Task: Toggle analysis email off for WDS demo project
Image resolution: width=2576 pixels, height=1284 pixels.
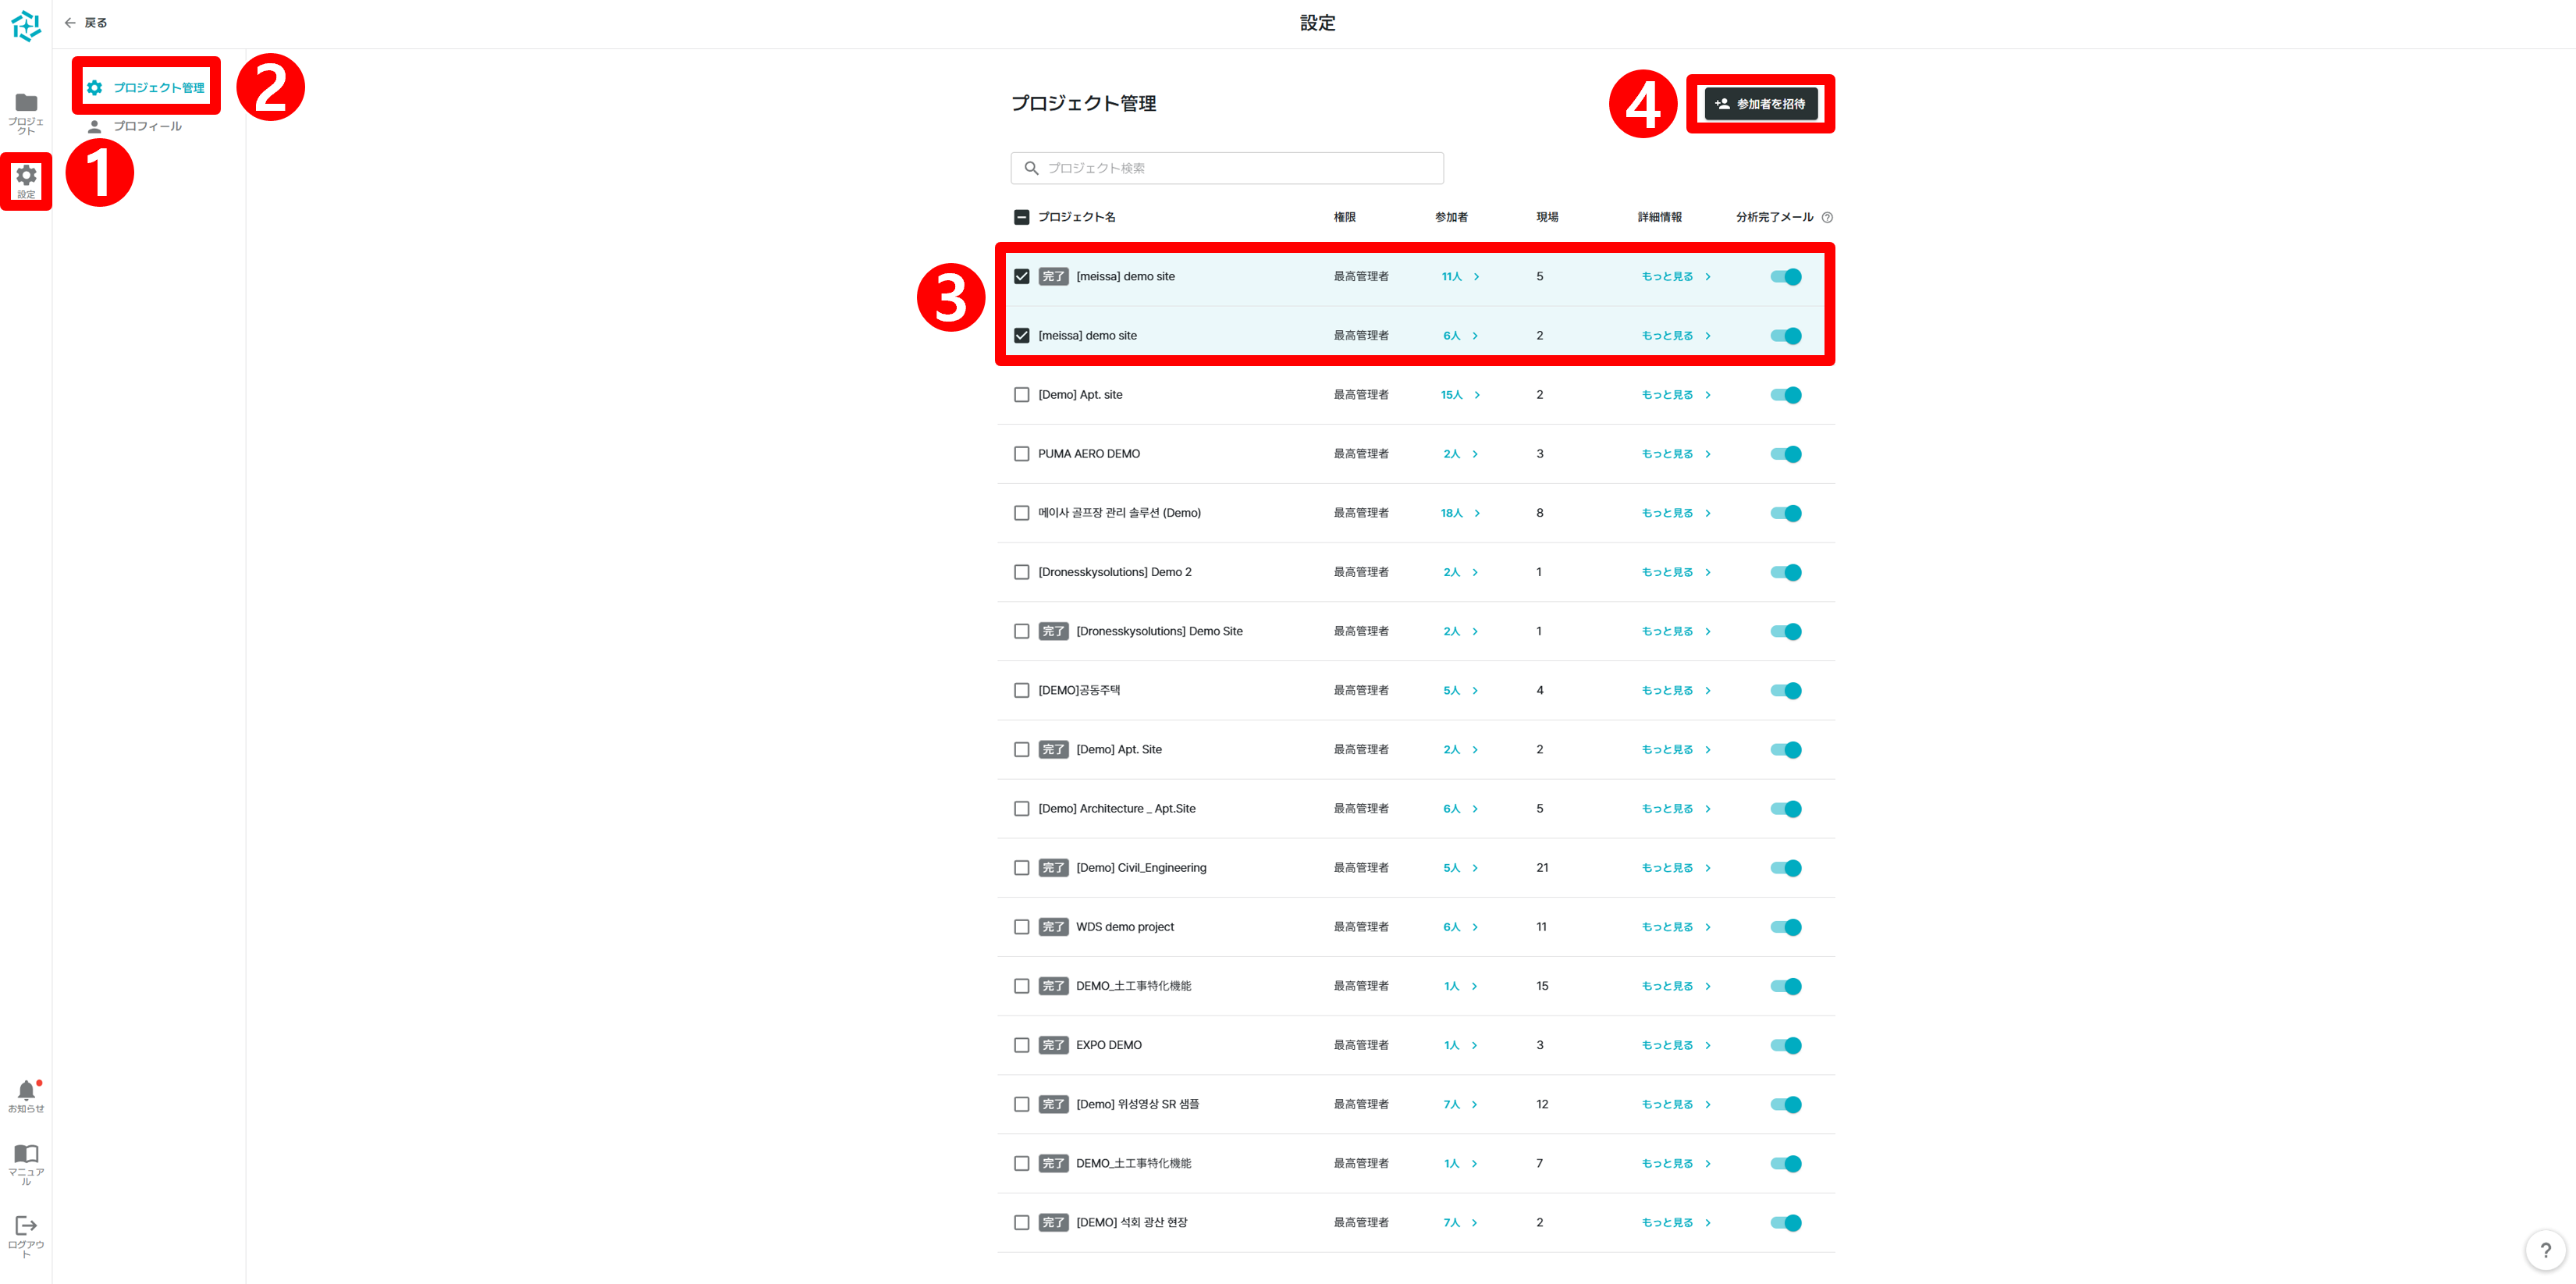Action: pyautogui.click(x=1786, y=926)
